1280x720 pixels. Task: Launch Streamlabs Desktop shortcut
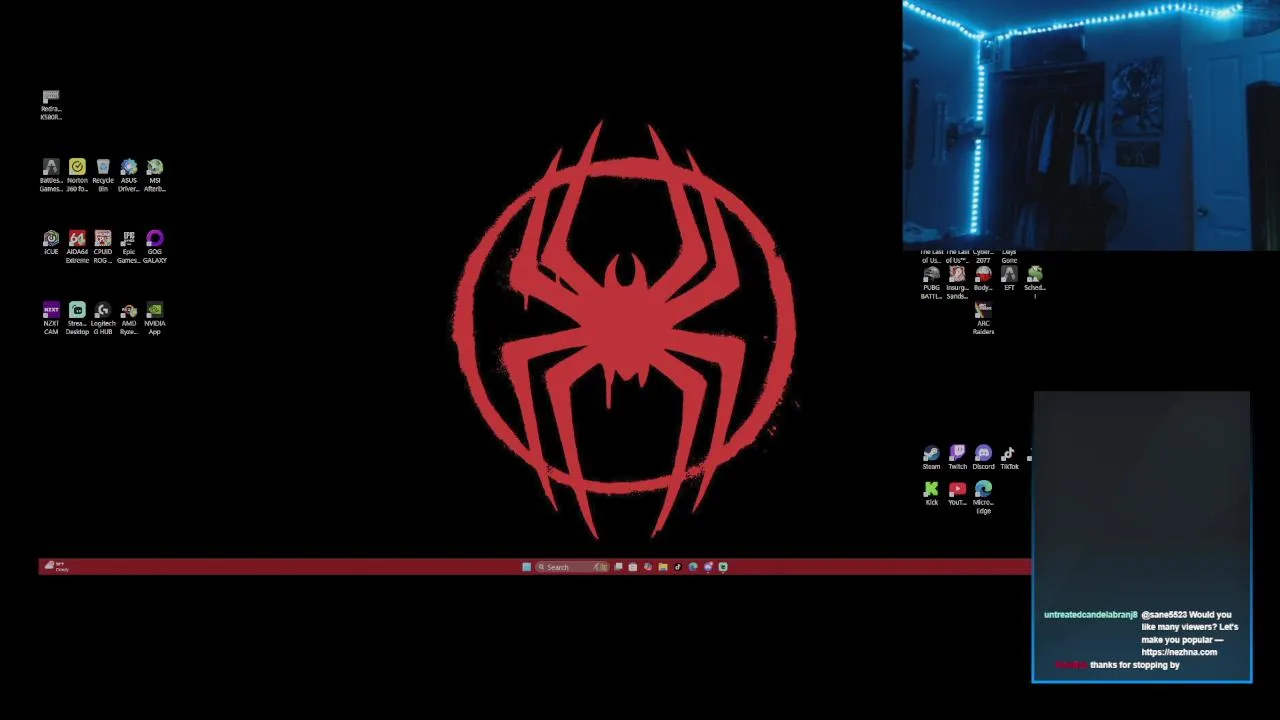click(x=77, y=319)
